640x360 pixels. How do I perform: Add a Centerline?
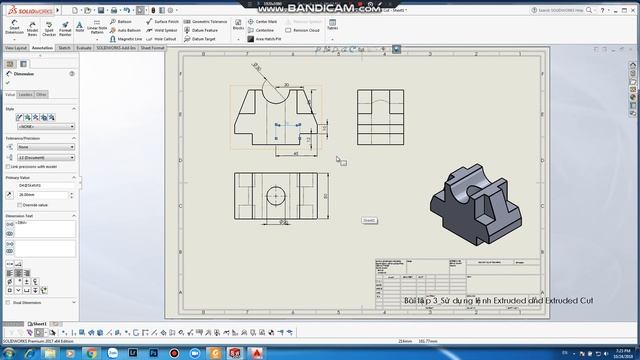[x=261, y=30]
